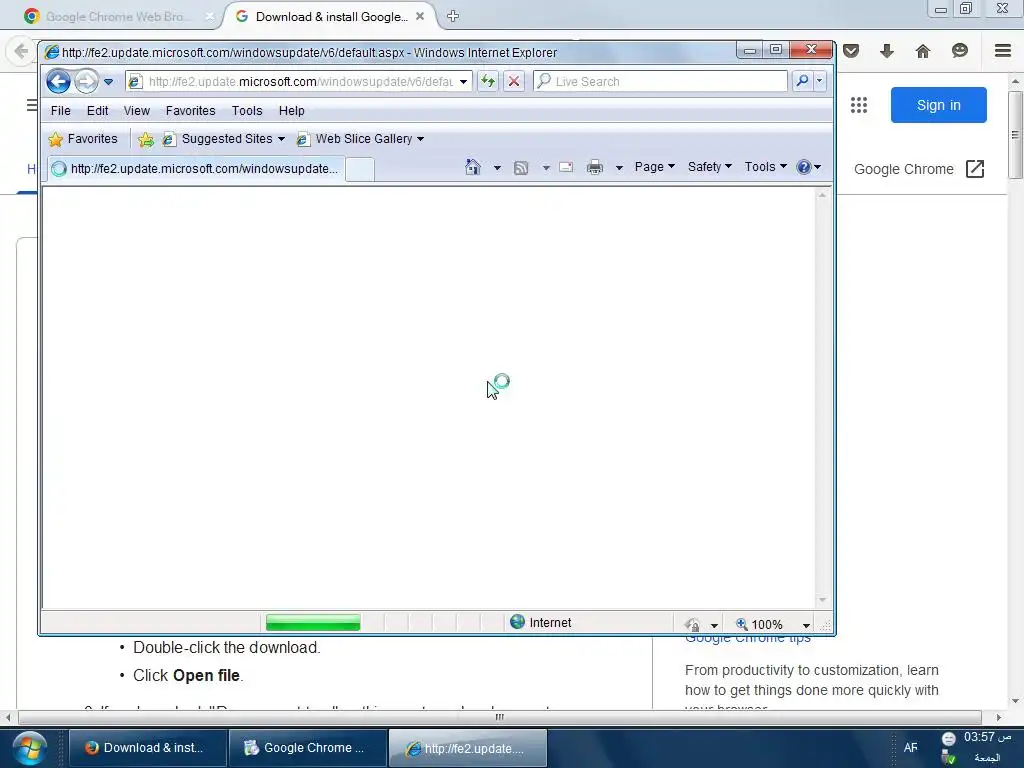This screenshot has height=768, width=1024.
Task: Open the Edit menu
Action: click(x=97, y=111)
